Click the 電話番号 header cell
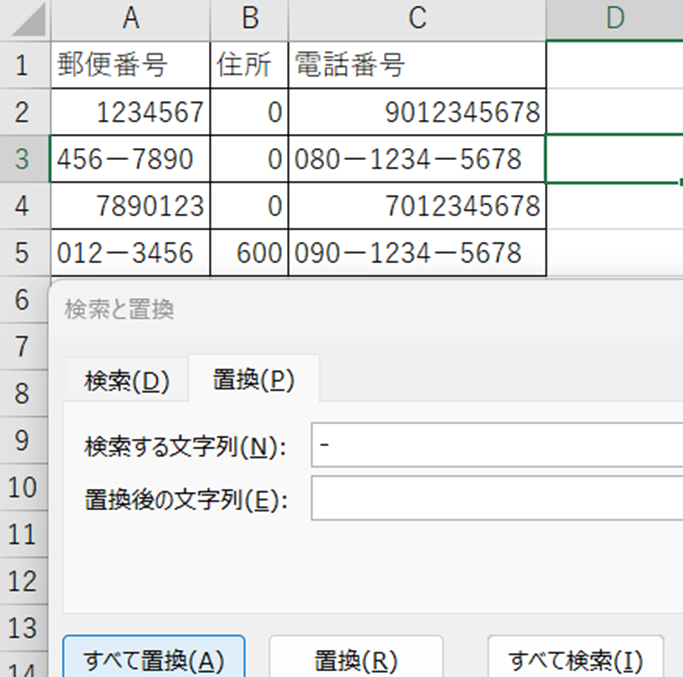Viewport: 683px width, 677px height. pos(417,66)
